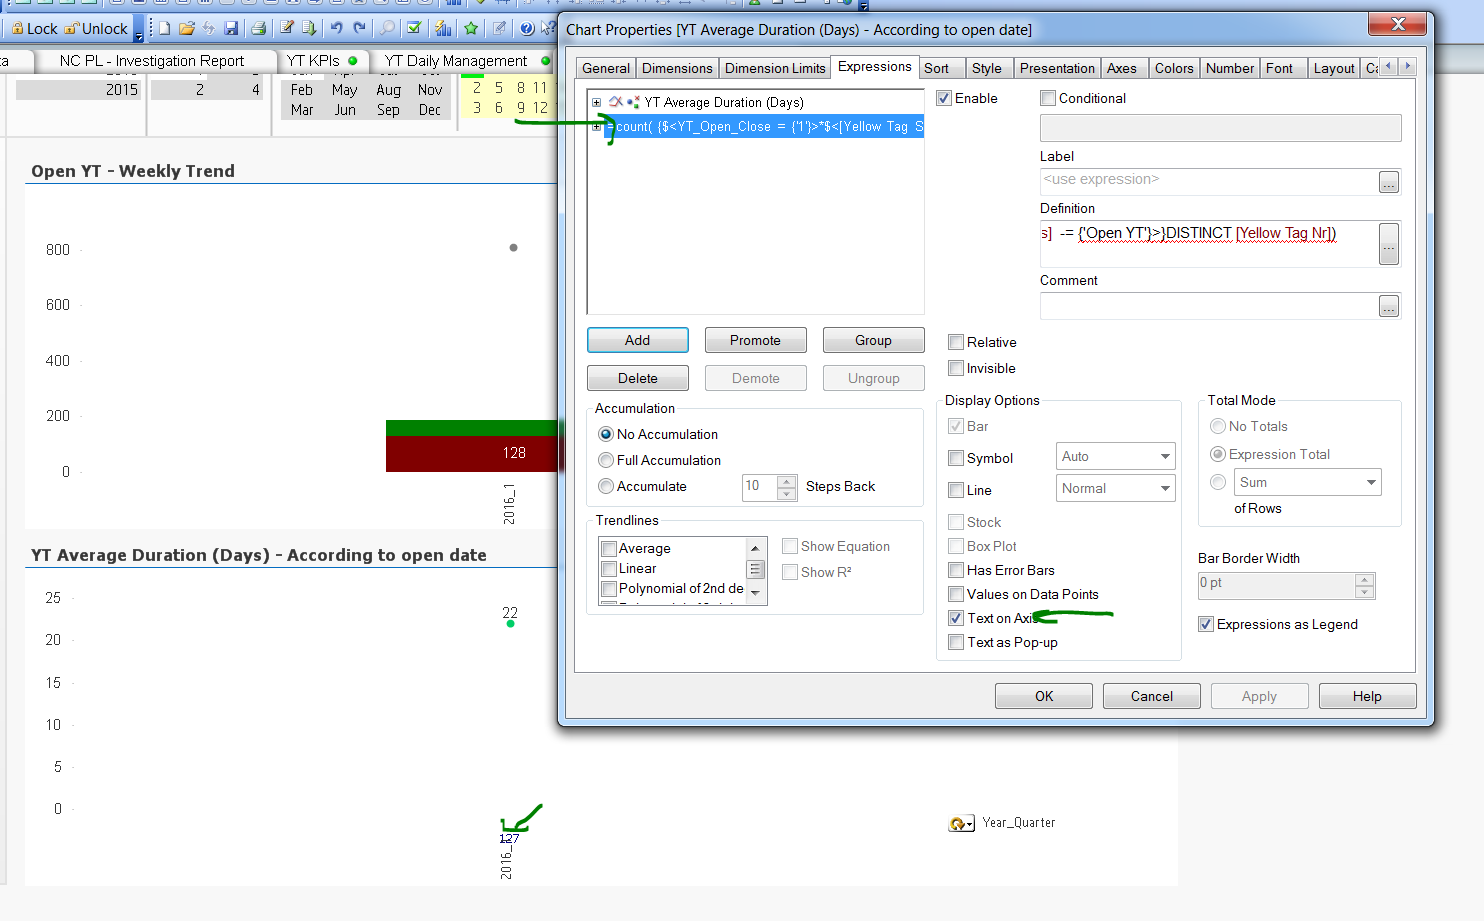This screenshot has width=1484, height=921.
Task: Open the Comment expression editor ellipsis button
Action: 1389,306
